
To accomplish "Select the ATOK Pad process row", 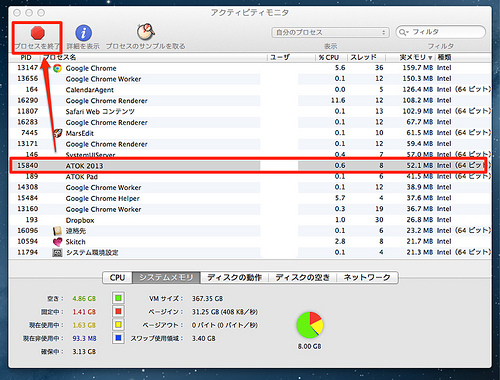I will (250, 177).
